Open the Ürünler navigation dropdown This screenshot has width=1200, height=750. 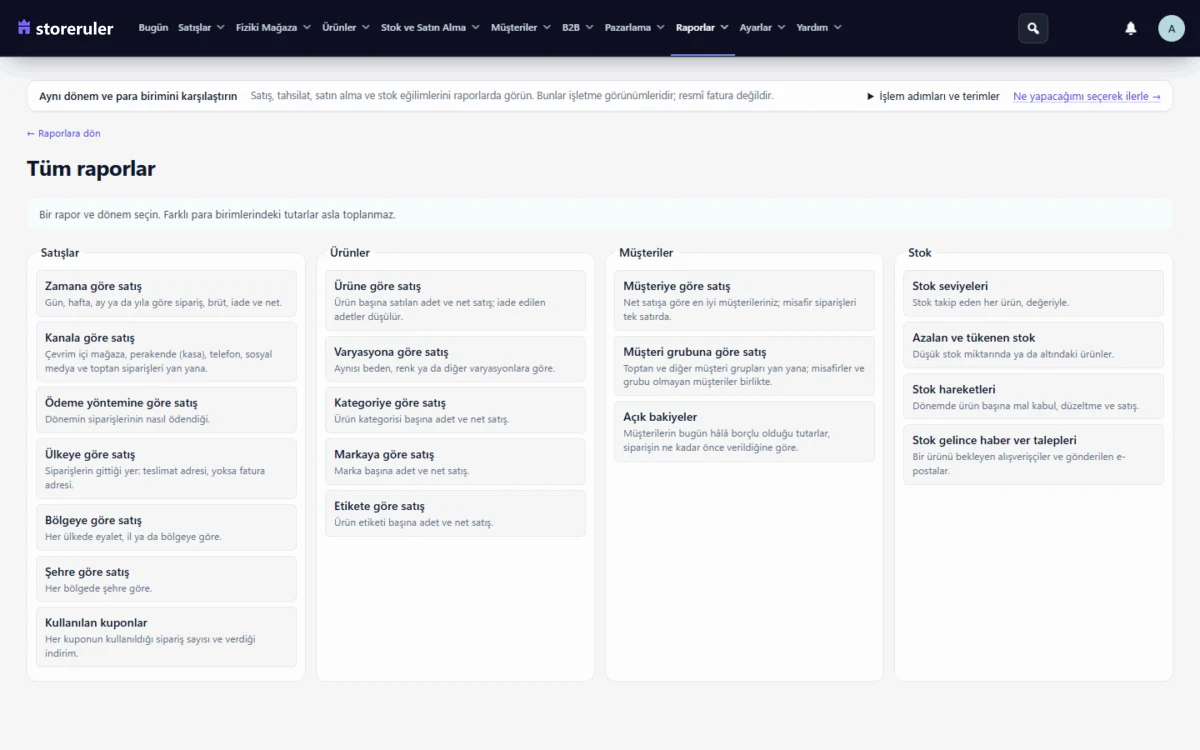pyautogui.click(x=346, y=28)
